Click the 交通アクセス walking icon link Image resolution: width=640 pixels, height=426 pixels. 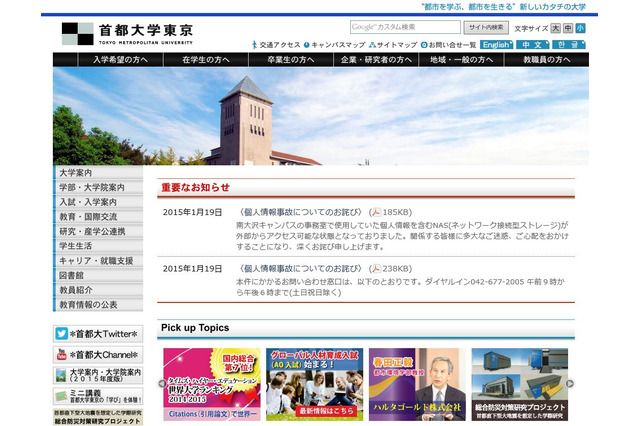(x=276, y=45)
